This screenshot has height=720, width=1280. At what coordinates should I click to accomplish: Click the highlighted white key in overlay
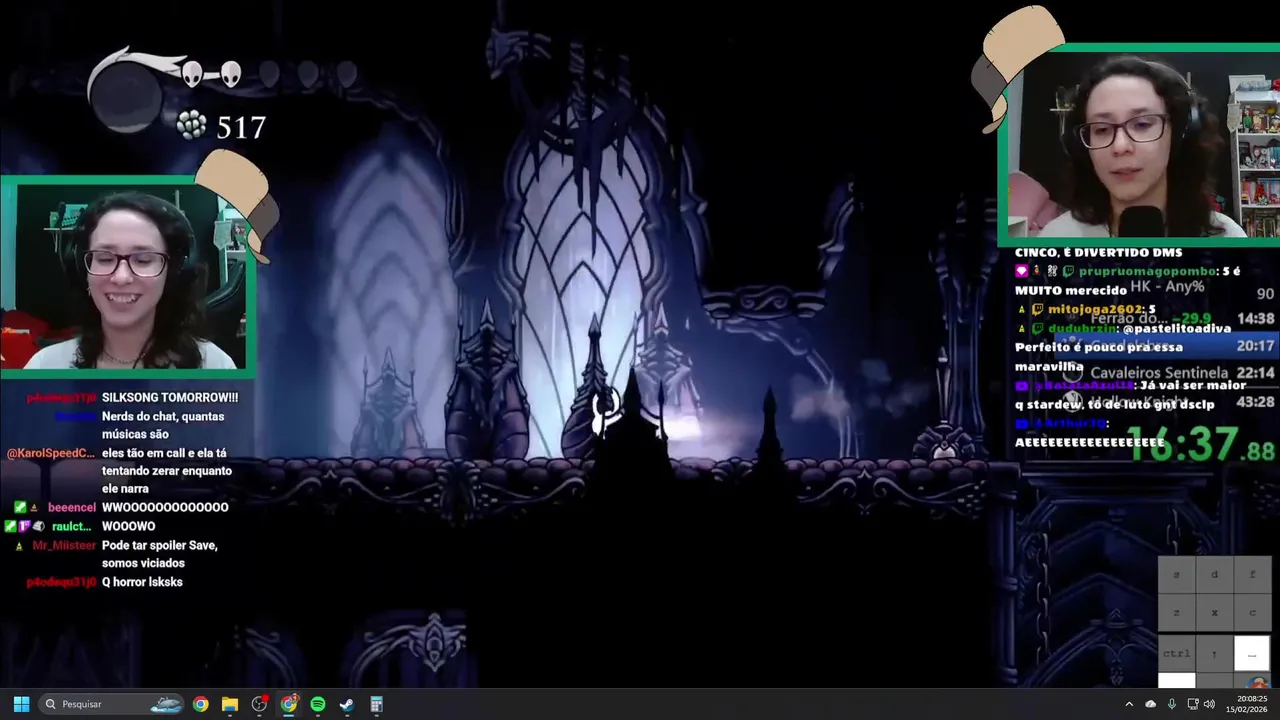pos(1252,653)
